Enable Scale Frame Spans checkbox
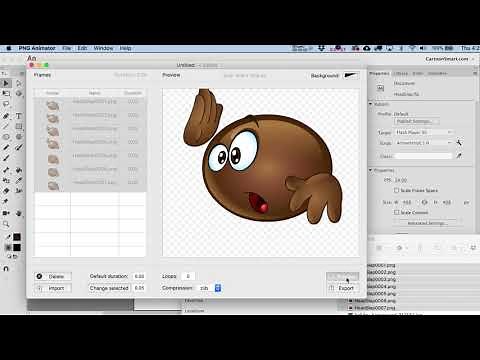This screenshot has width=480, height=360. (396, 190)
